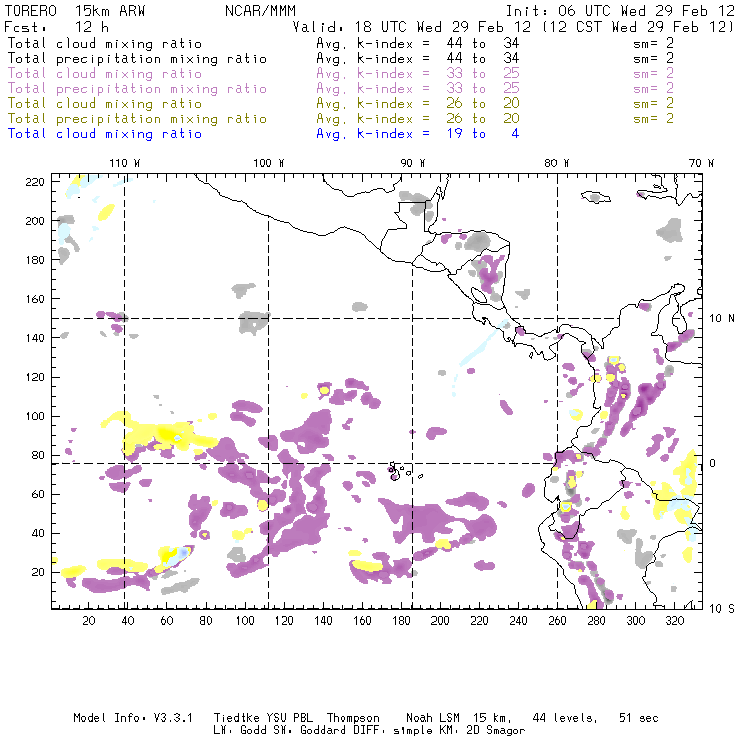Click the 'Init: 06 UTC Wed 29 Feb 12' text
This screenshot has height=740, width=740.
[620, 11]
